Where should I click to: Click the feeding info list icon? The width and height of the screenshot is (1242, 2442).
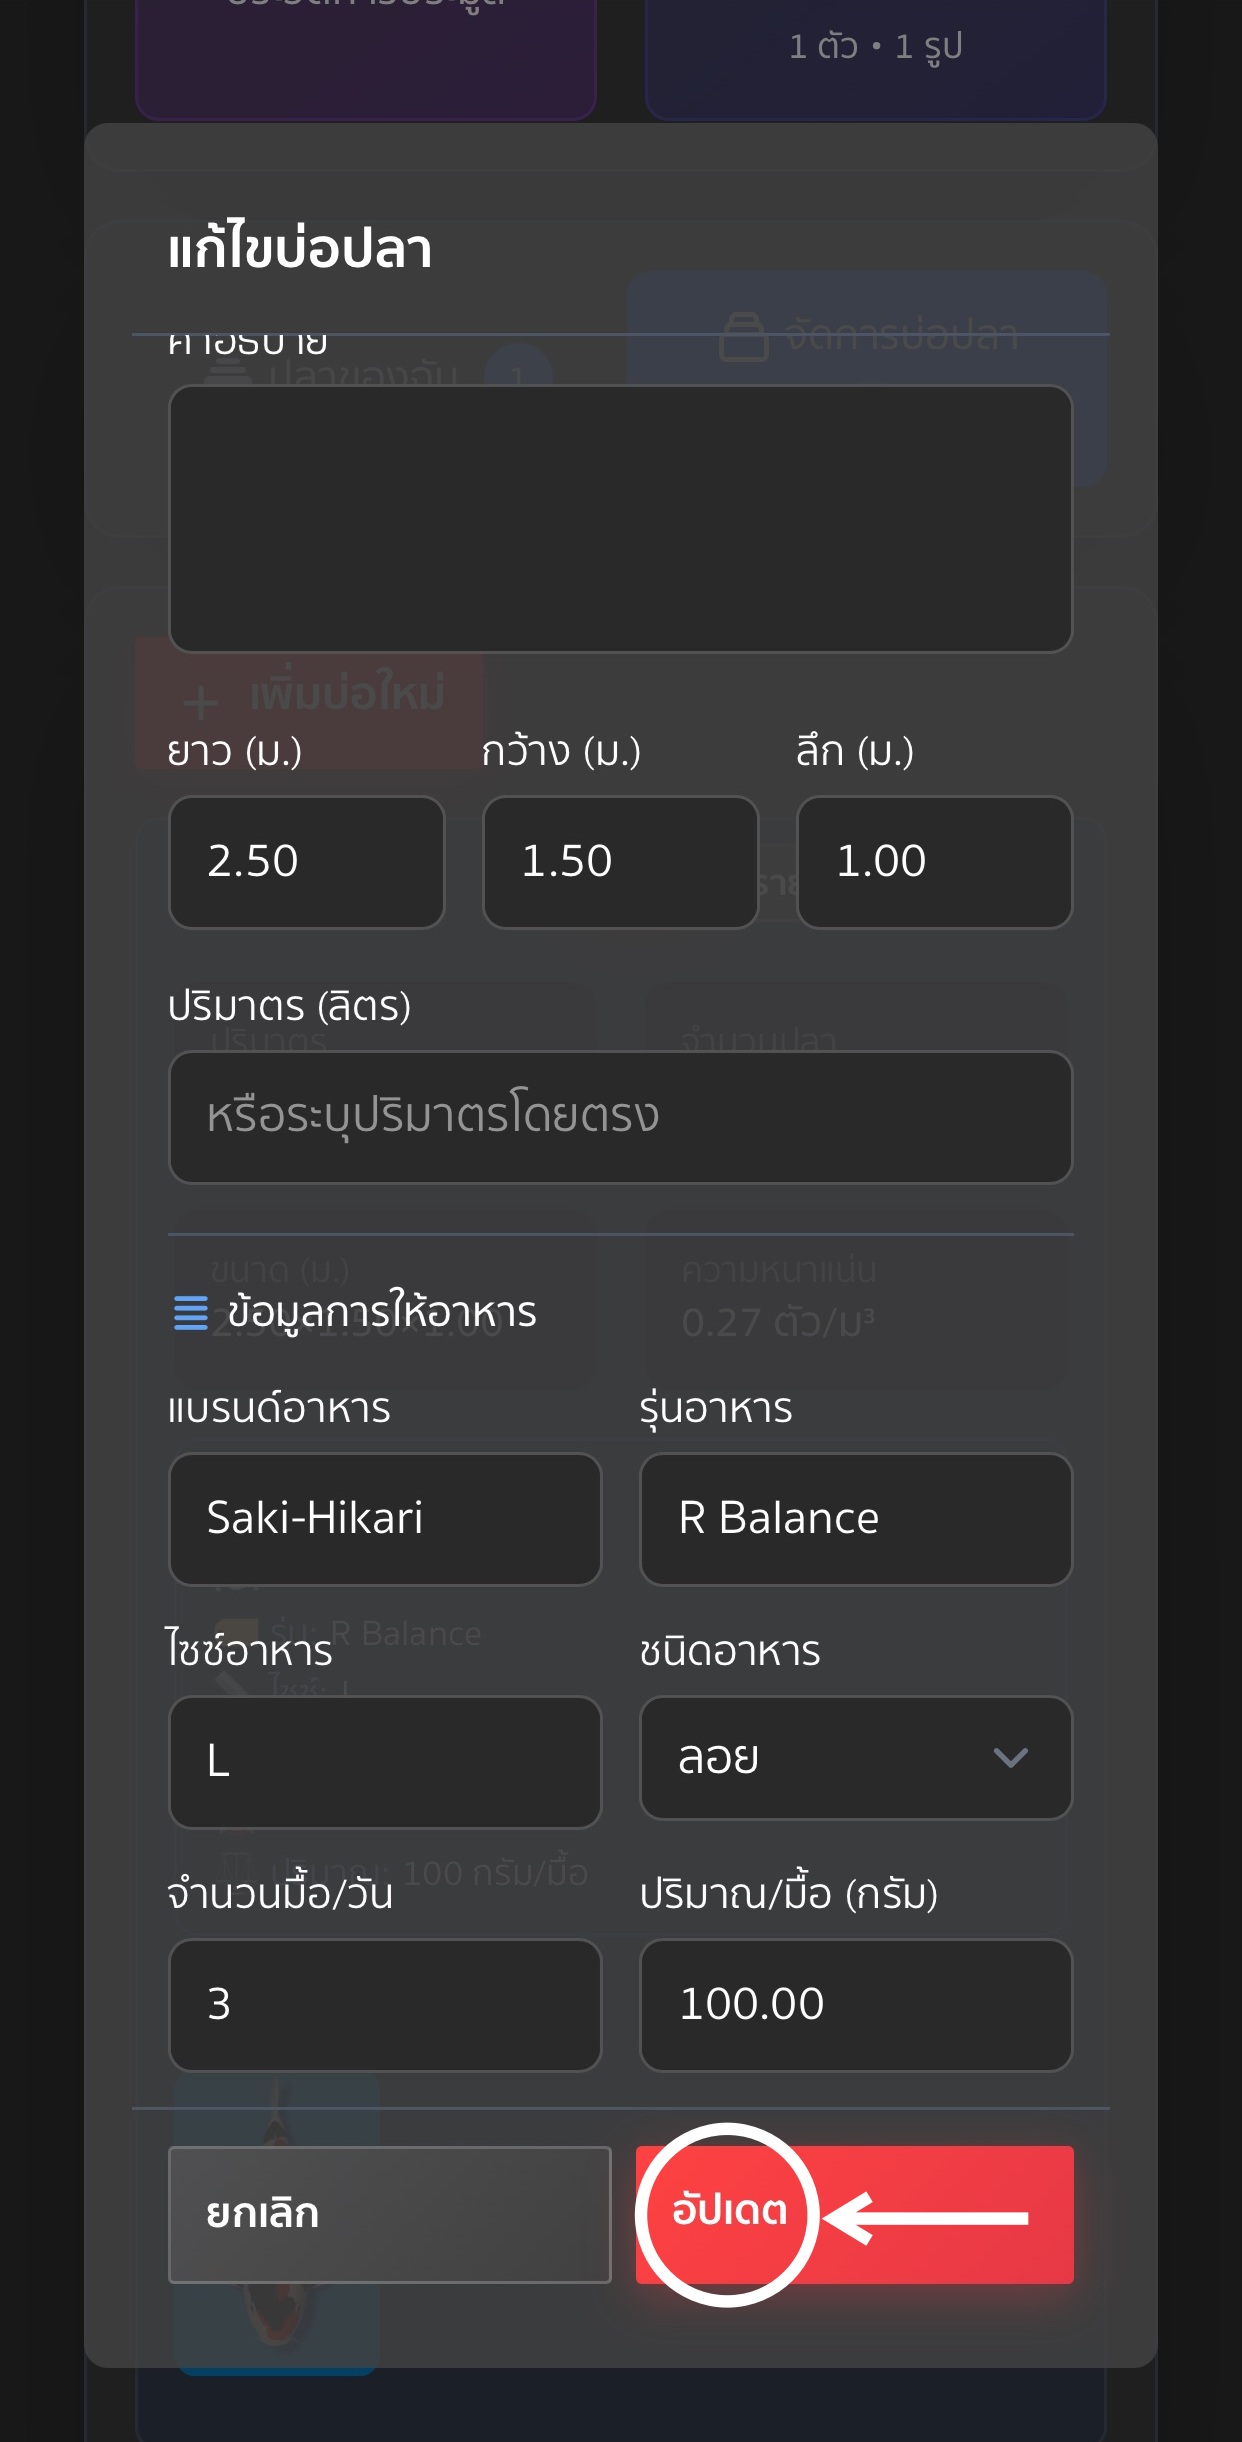[190, 1312]
